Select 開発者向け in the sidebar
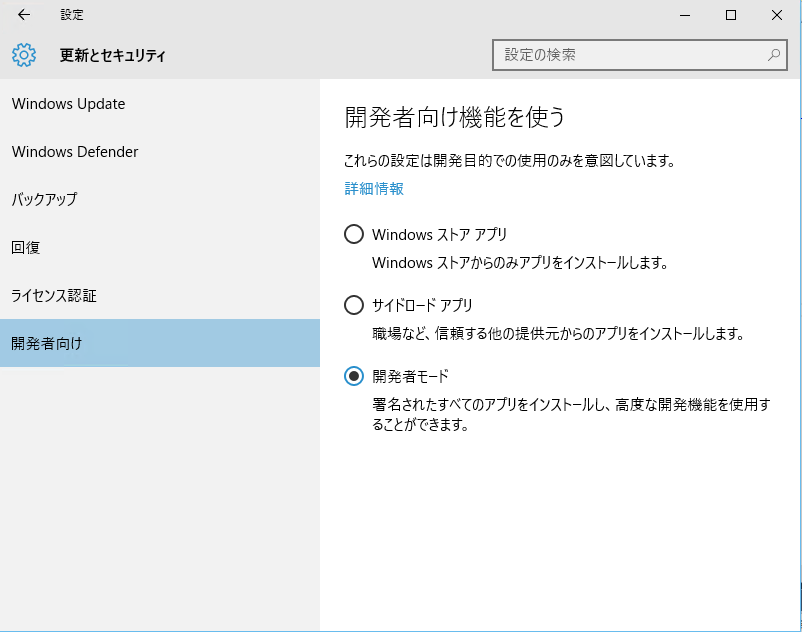The height and width of the screenshot is (632, 802). [x=47, y=343]
